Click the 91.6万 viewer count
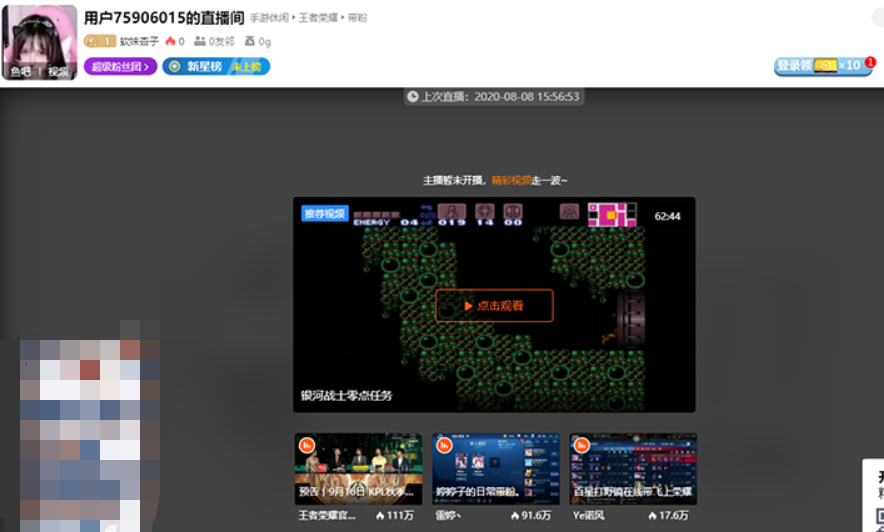The height and width of the screenshot is (532, 884). [531, 516]
